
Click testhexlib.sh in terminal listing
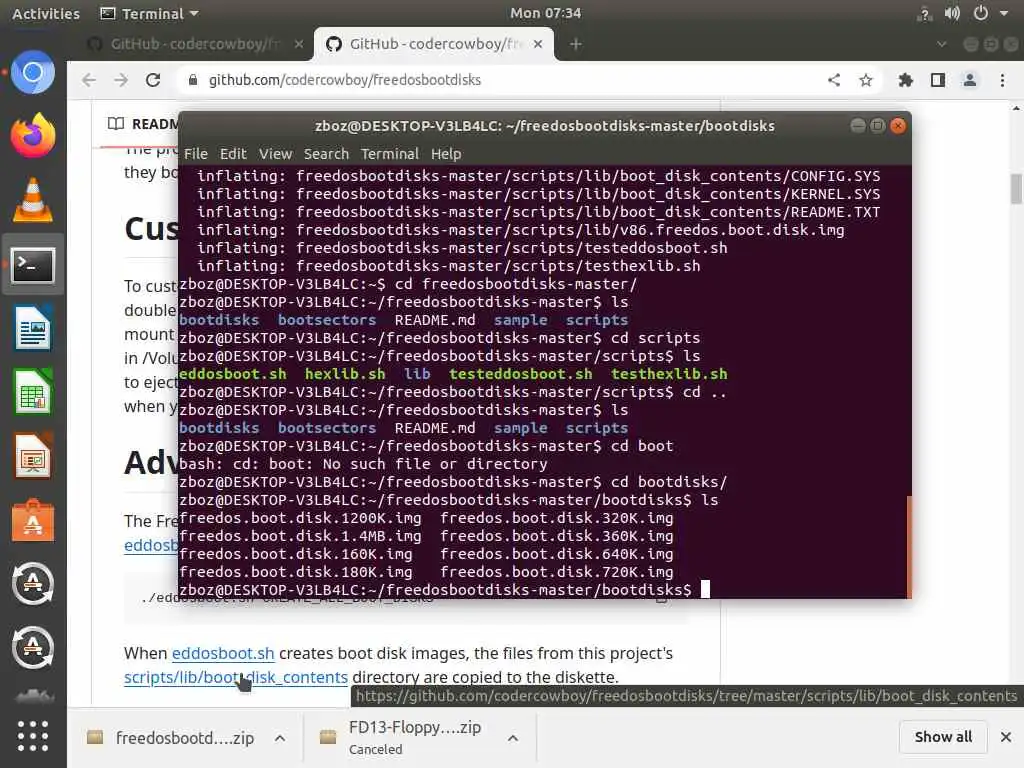669,374
